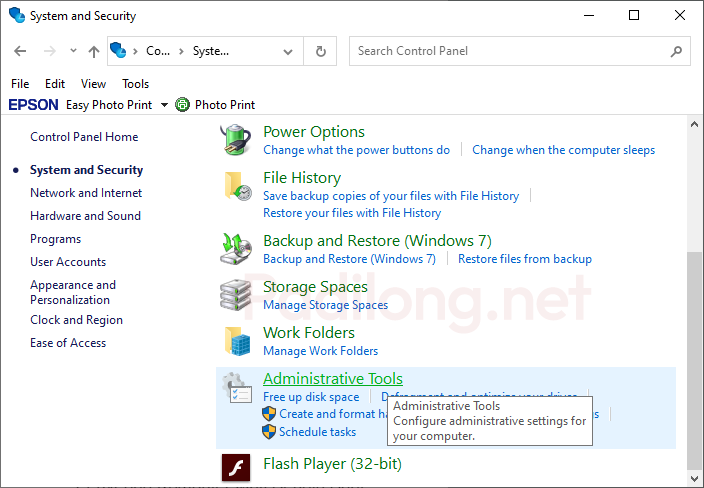
Task: Click Change when the computer sleeps
Action: click(563, 150)
